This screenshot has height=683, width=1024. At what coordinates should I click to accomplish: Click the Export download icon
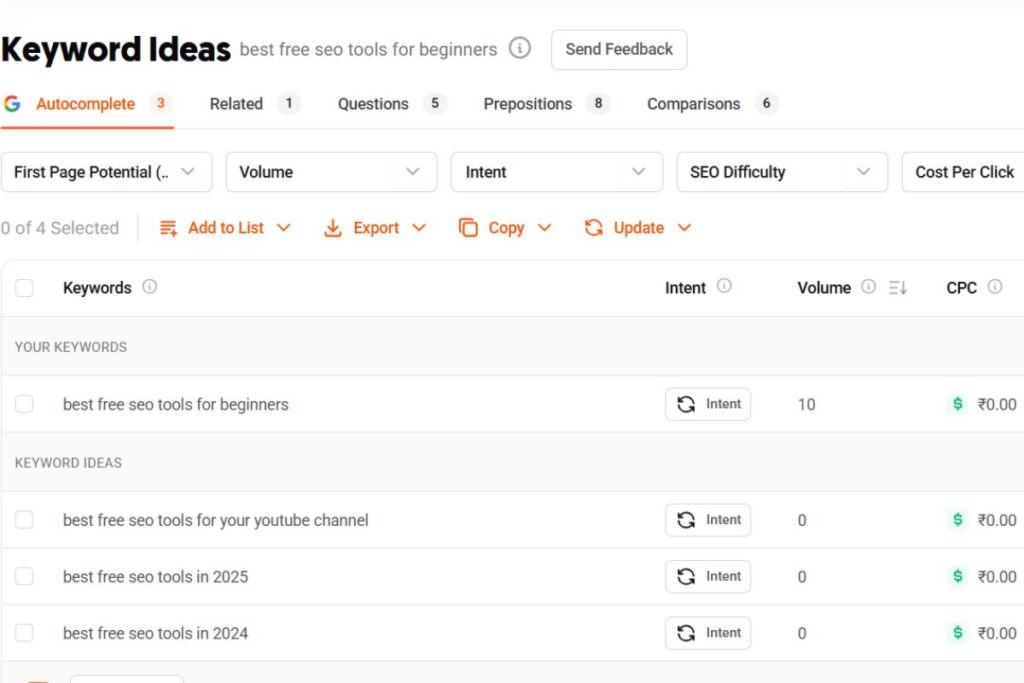(x=333, y=227)
